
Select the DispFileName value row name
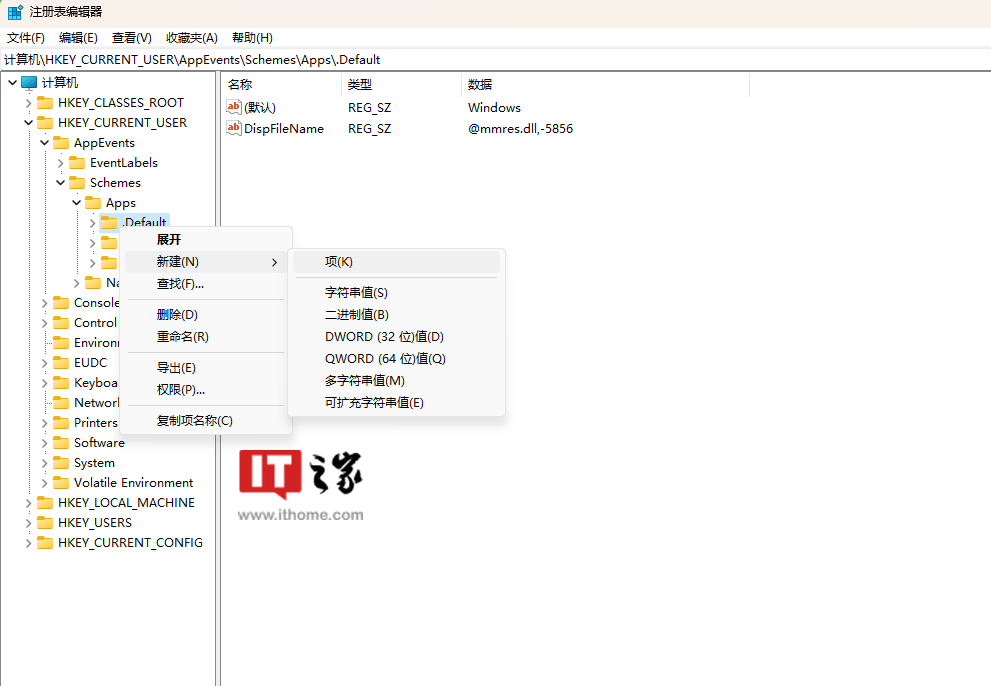[x=284, y=128]
